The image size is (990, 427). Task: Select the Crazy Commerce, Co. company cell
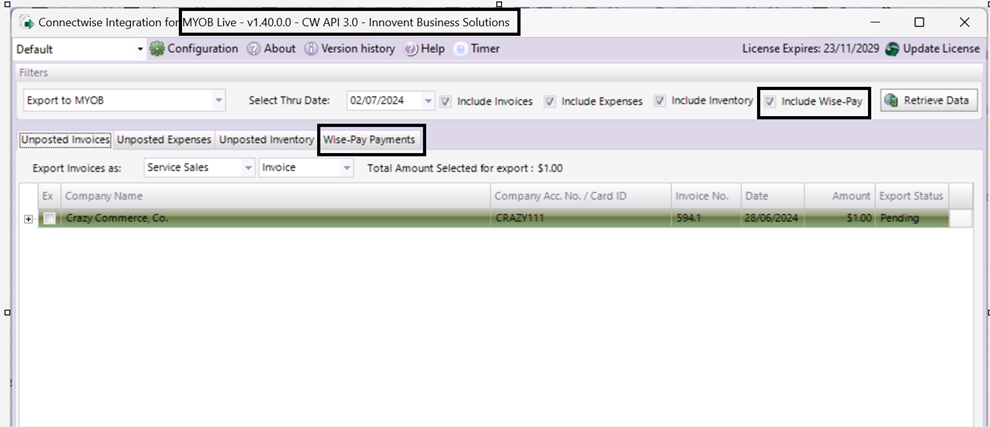(275, 219)
